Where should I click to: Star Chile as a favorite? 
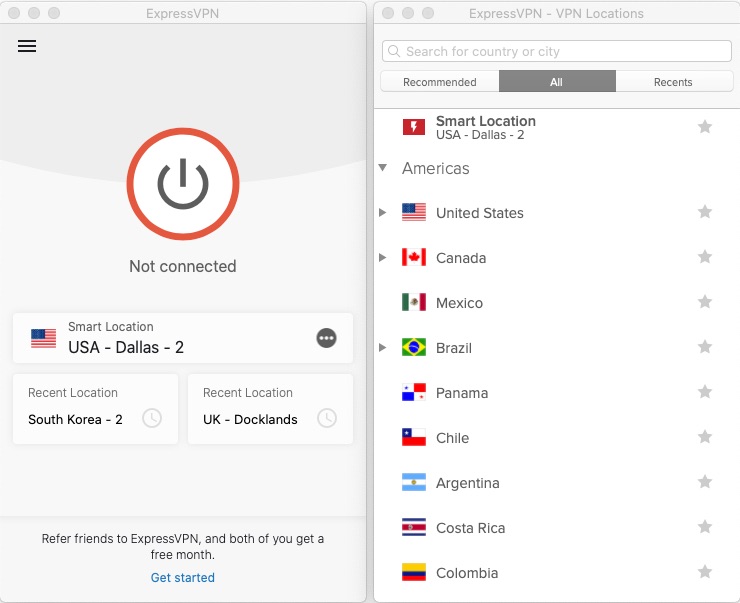point(705,437)
